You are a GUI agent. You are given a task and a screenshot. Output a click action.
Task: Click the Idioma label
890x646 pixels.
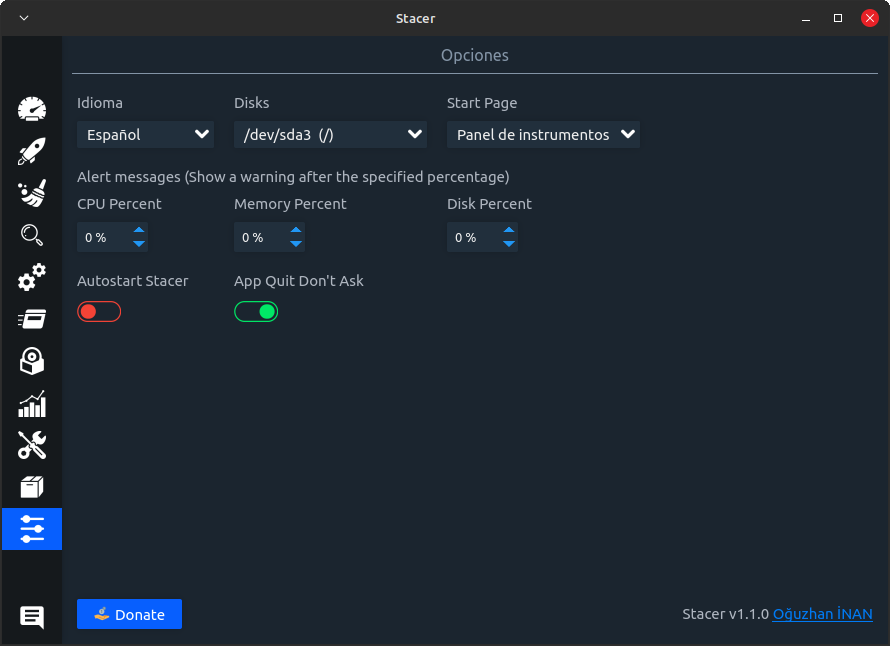(x=100, y=103)
